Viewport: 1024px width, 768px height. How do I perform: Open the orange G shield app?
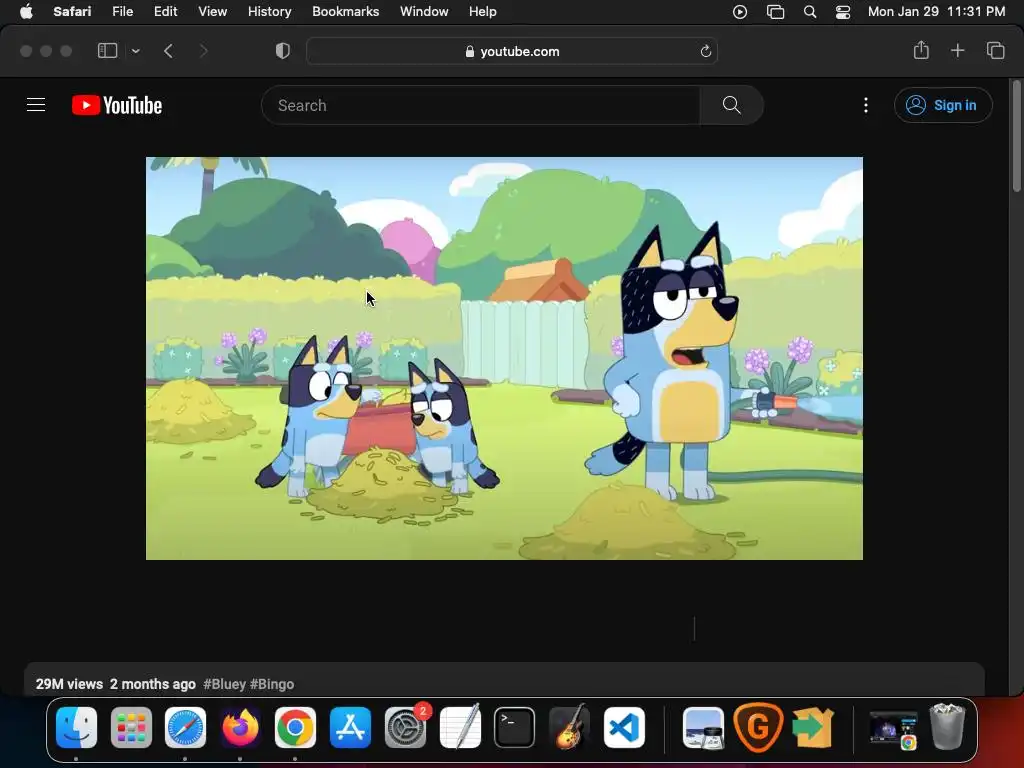click(x=758, y=727)
